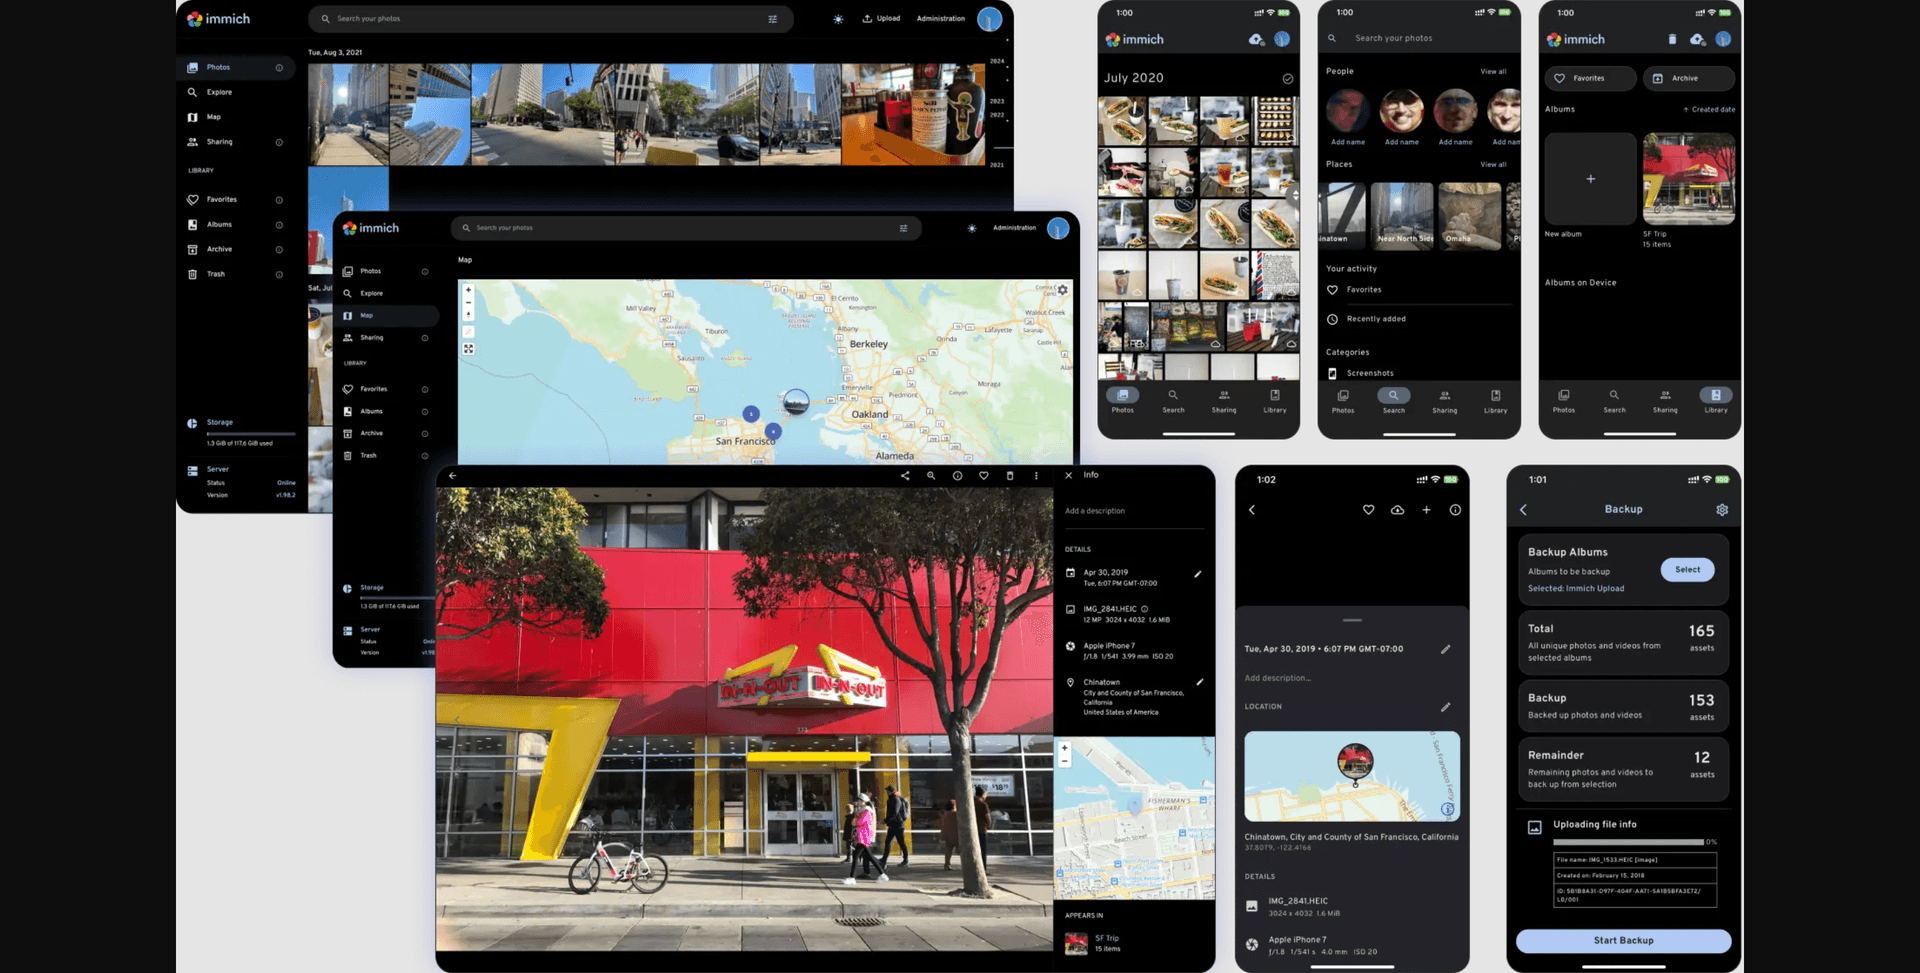
Task: Toggle the theme sun icon in the timeline window
Action: (838, 19)
